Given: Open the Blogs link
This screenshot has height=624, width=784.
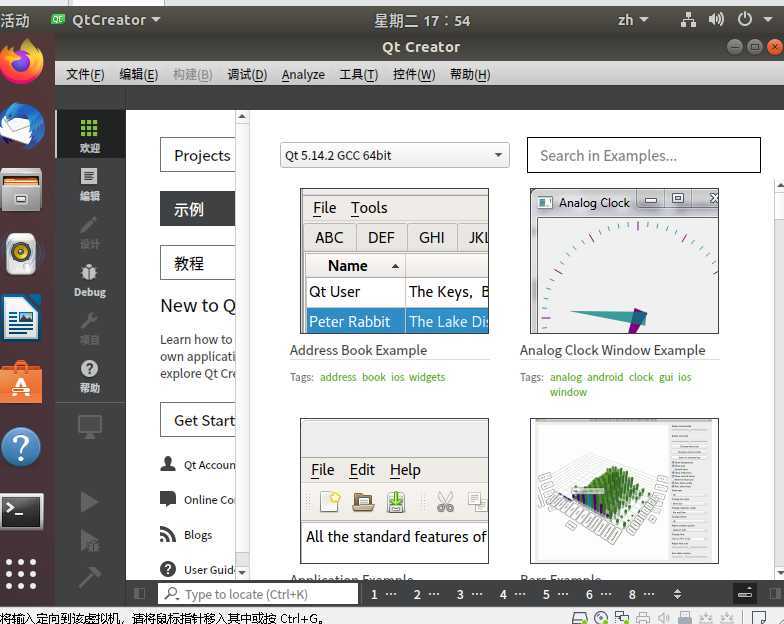Looking at the screenshot, I should pyautogui.click(x=198, y=535).
